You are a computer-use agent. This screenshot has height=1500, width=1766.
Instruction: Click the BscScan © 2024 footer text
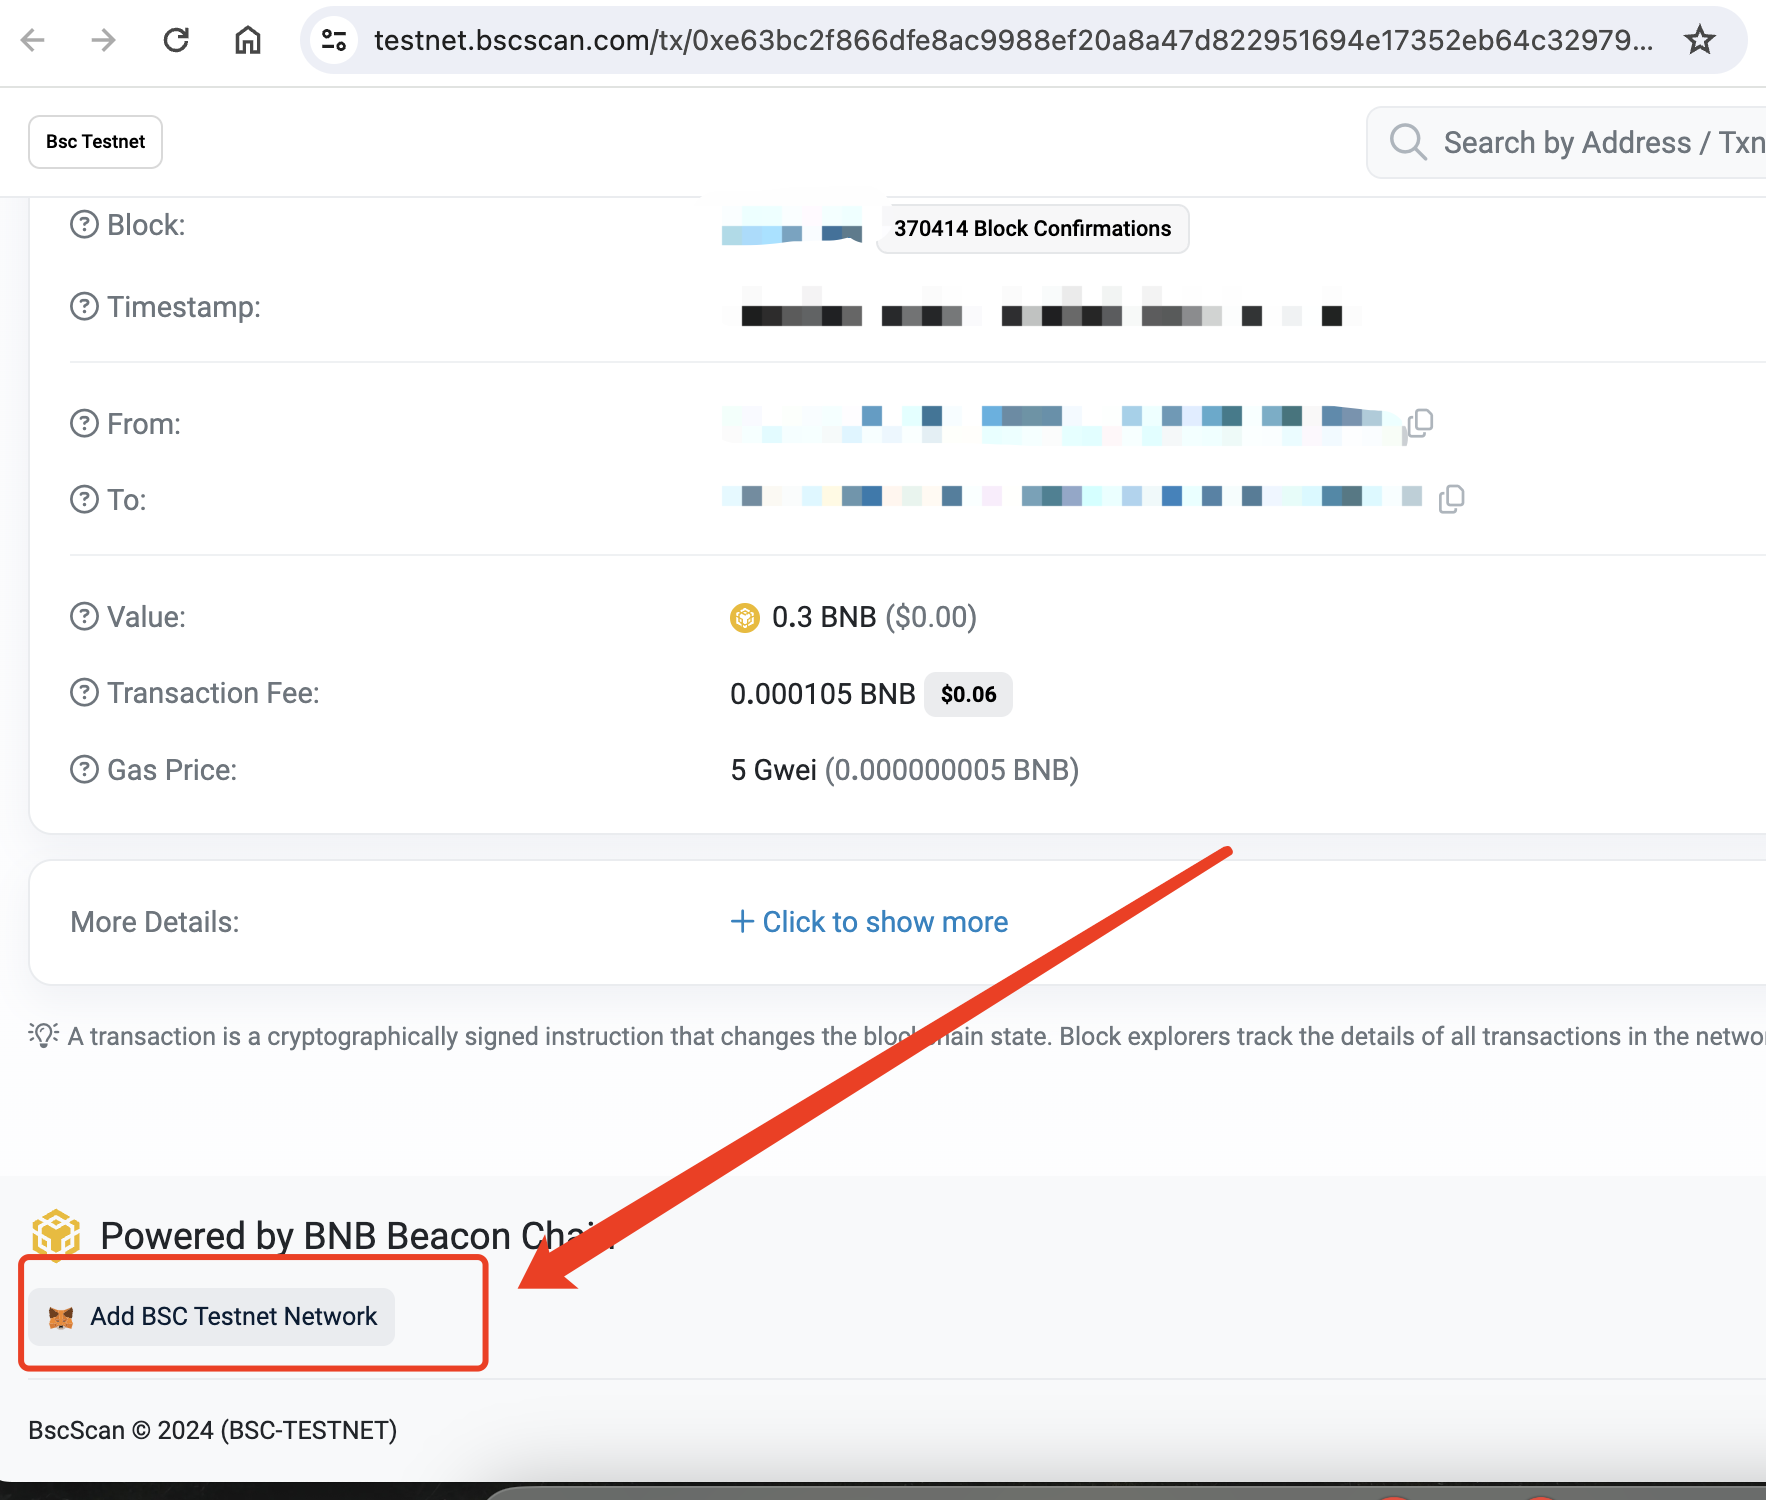212,1430
